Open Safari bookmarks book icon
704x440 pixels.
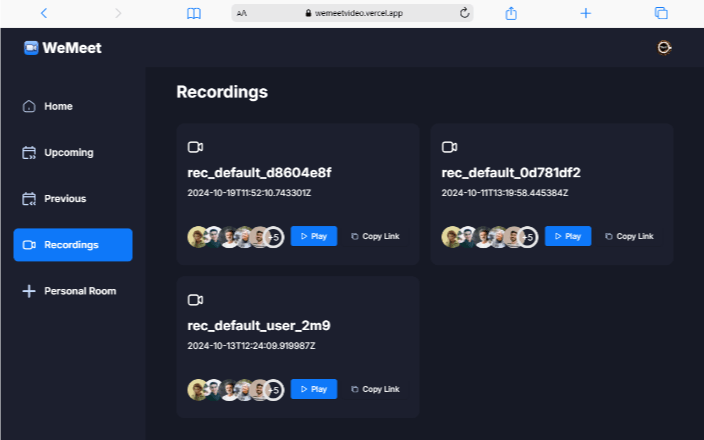coord(194,13)
